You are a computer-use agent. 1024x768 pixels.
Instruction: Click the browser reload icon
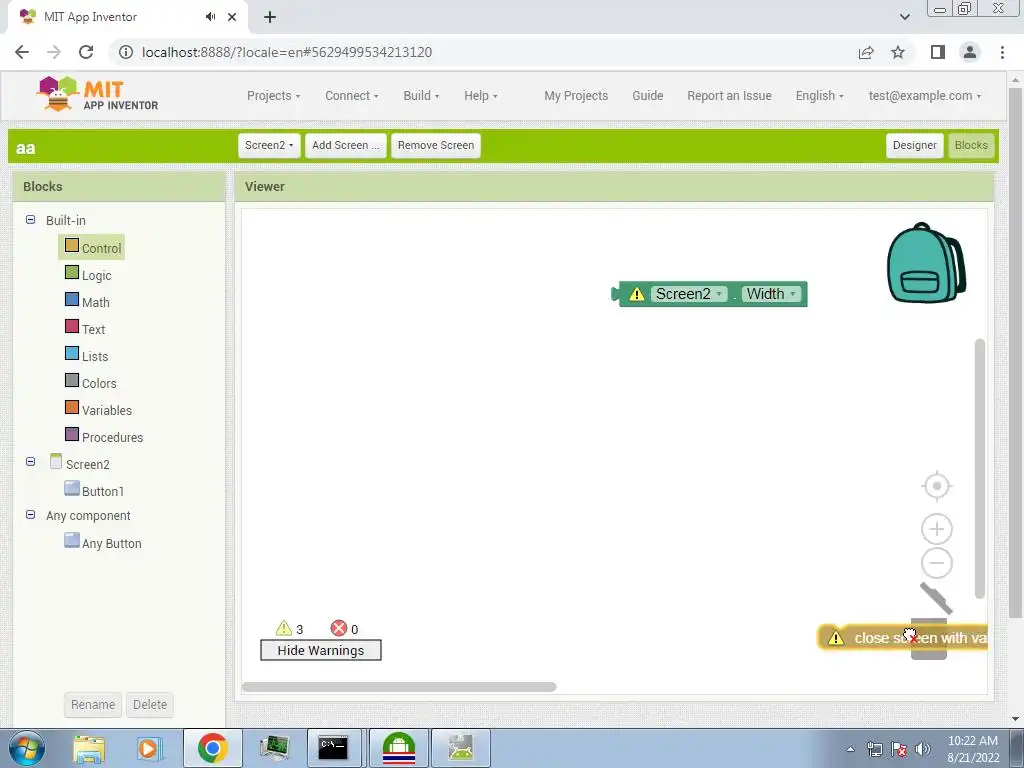(x=86, y=52)
